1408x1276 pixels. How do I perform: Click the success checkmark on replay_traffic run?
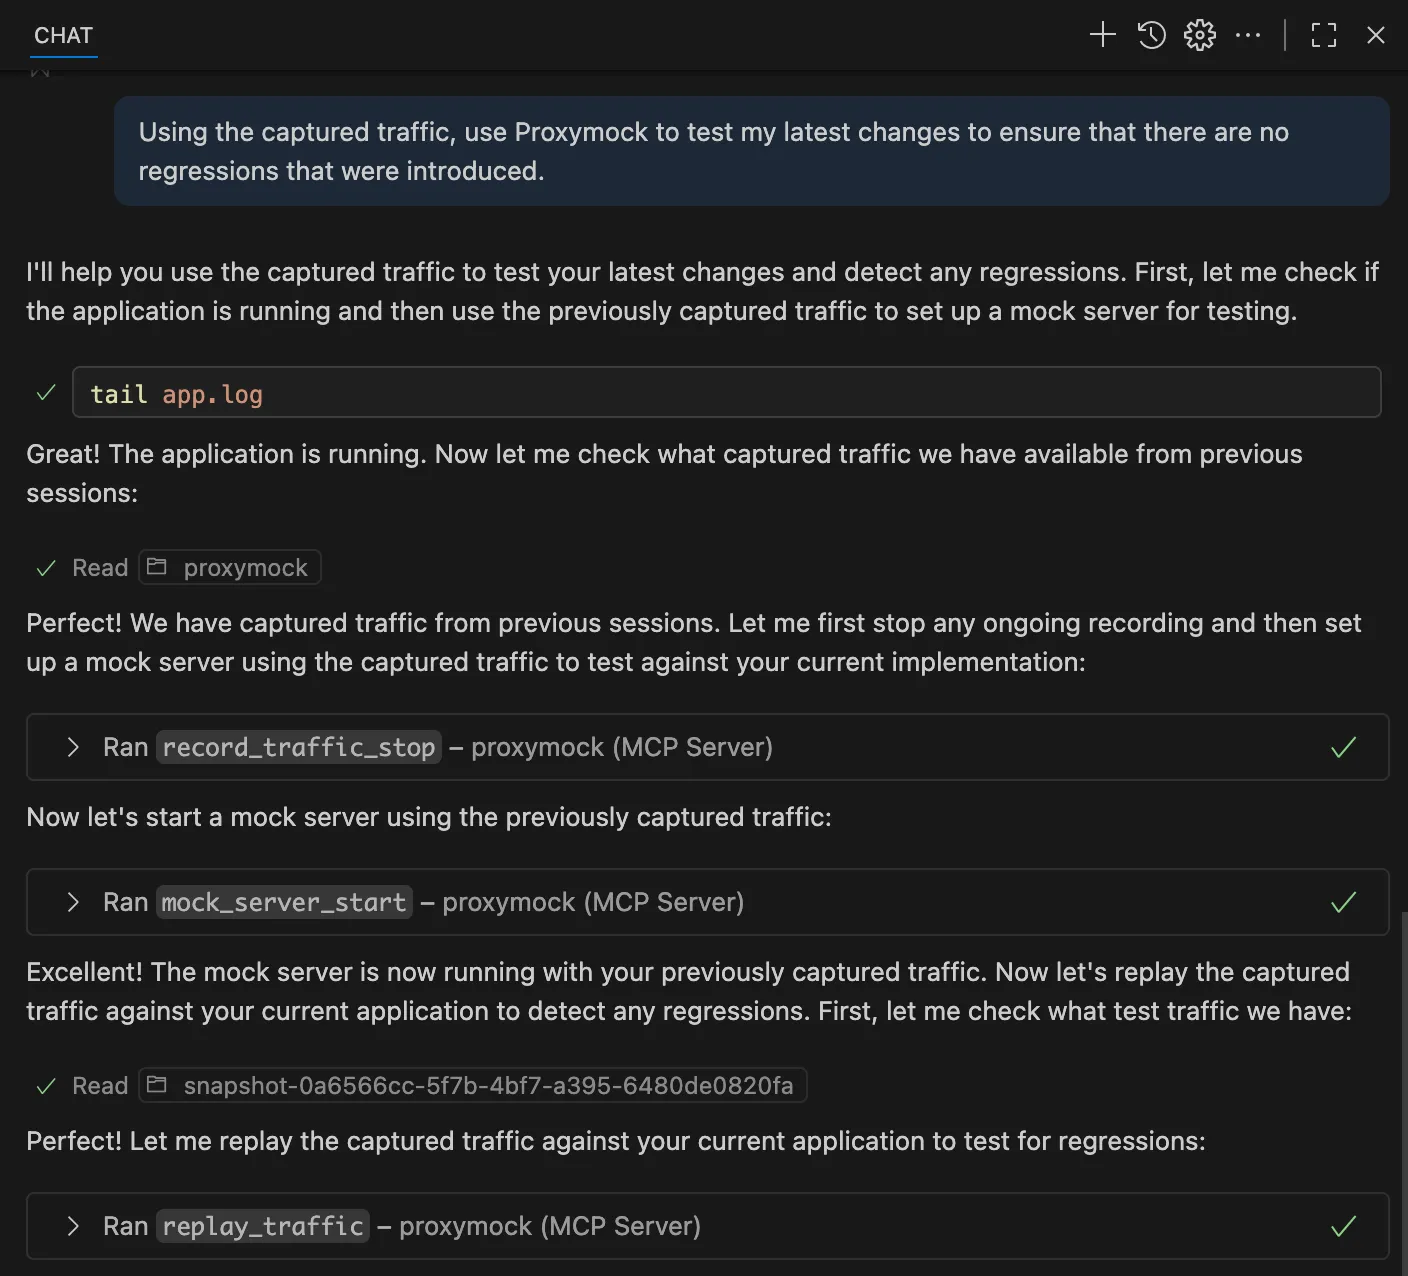(x=1343, y=1226)
